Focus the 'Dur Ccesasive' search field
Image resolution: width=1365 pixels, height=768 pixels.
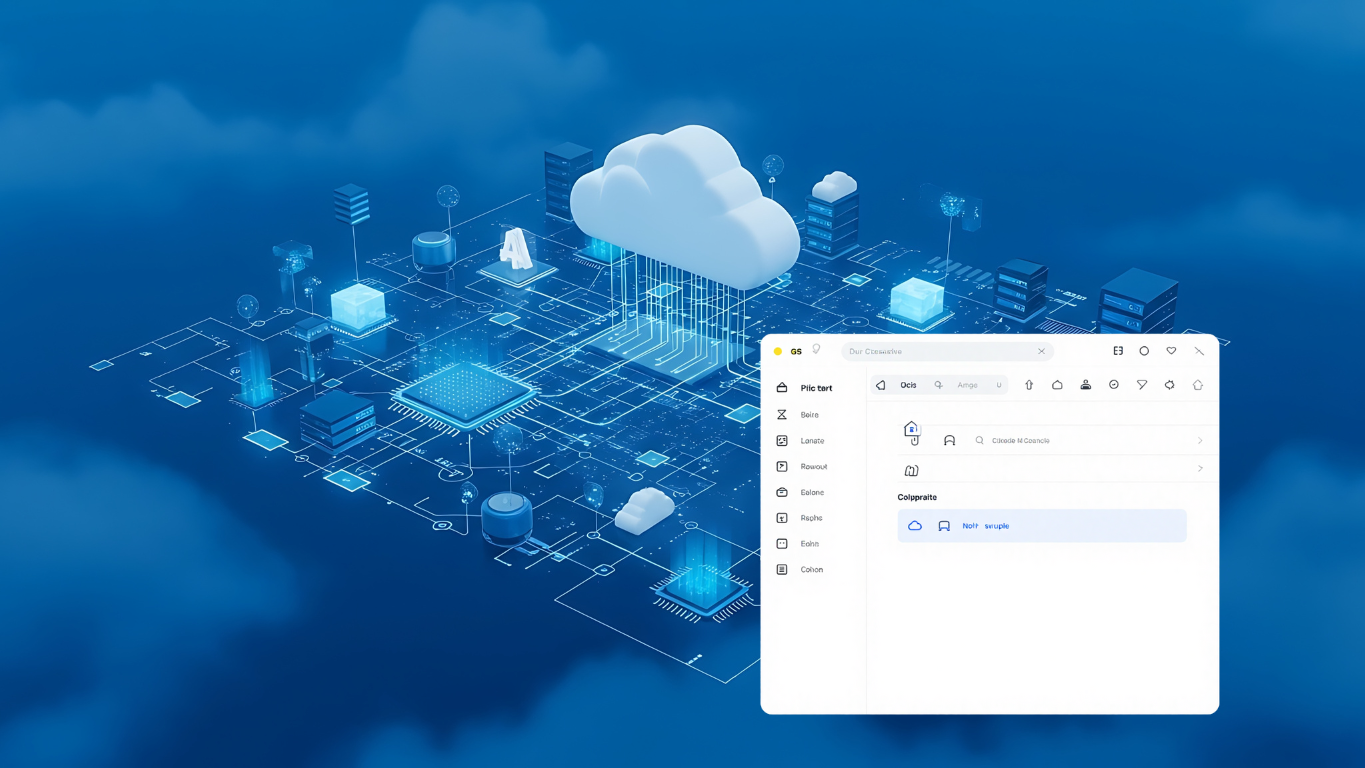tap(947, 352)
